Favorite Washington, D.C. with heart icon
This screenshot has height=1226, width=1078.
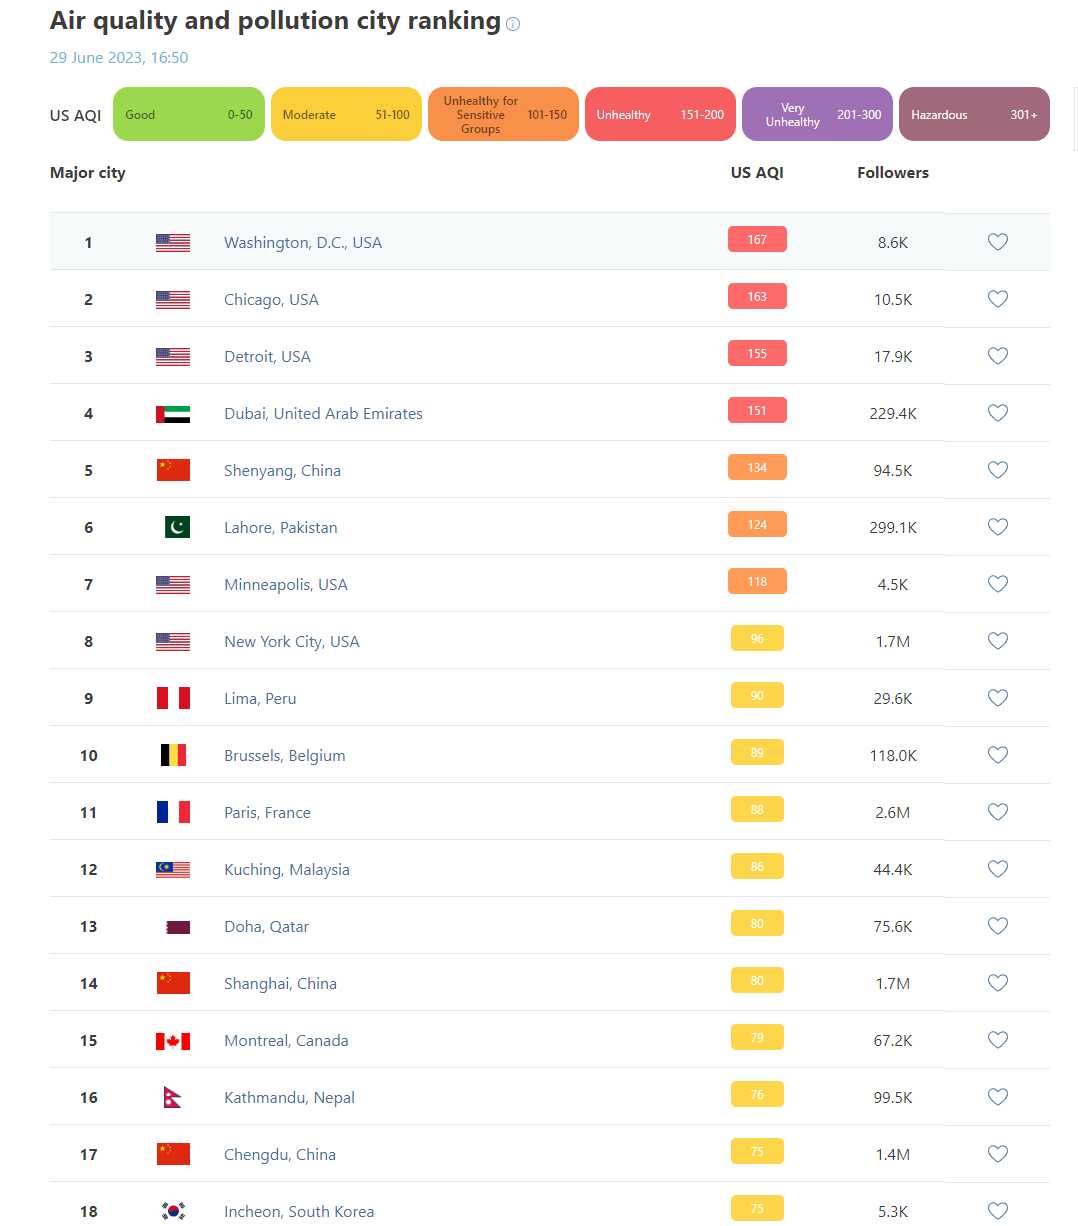(998, 242)
